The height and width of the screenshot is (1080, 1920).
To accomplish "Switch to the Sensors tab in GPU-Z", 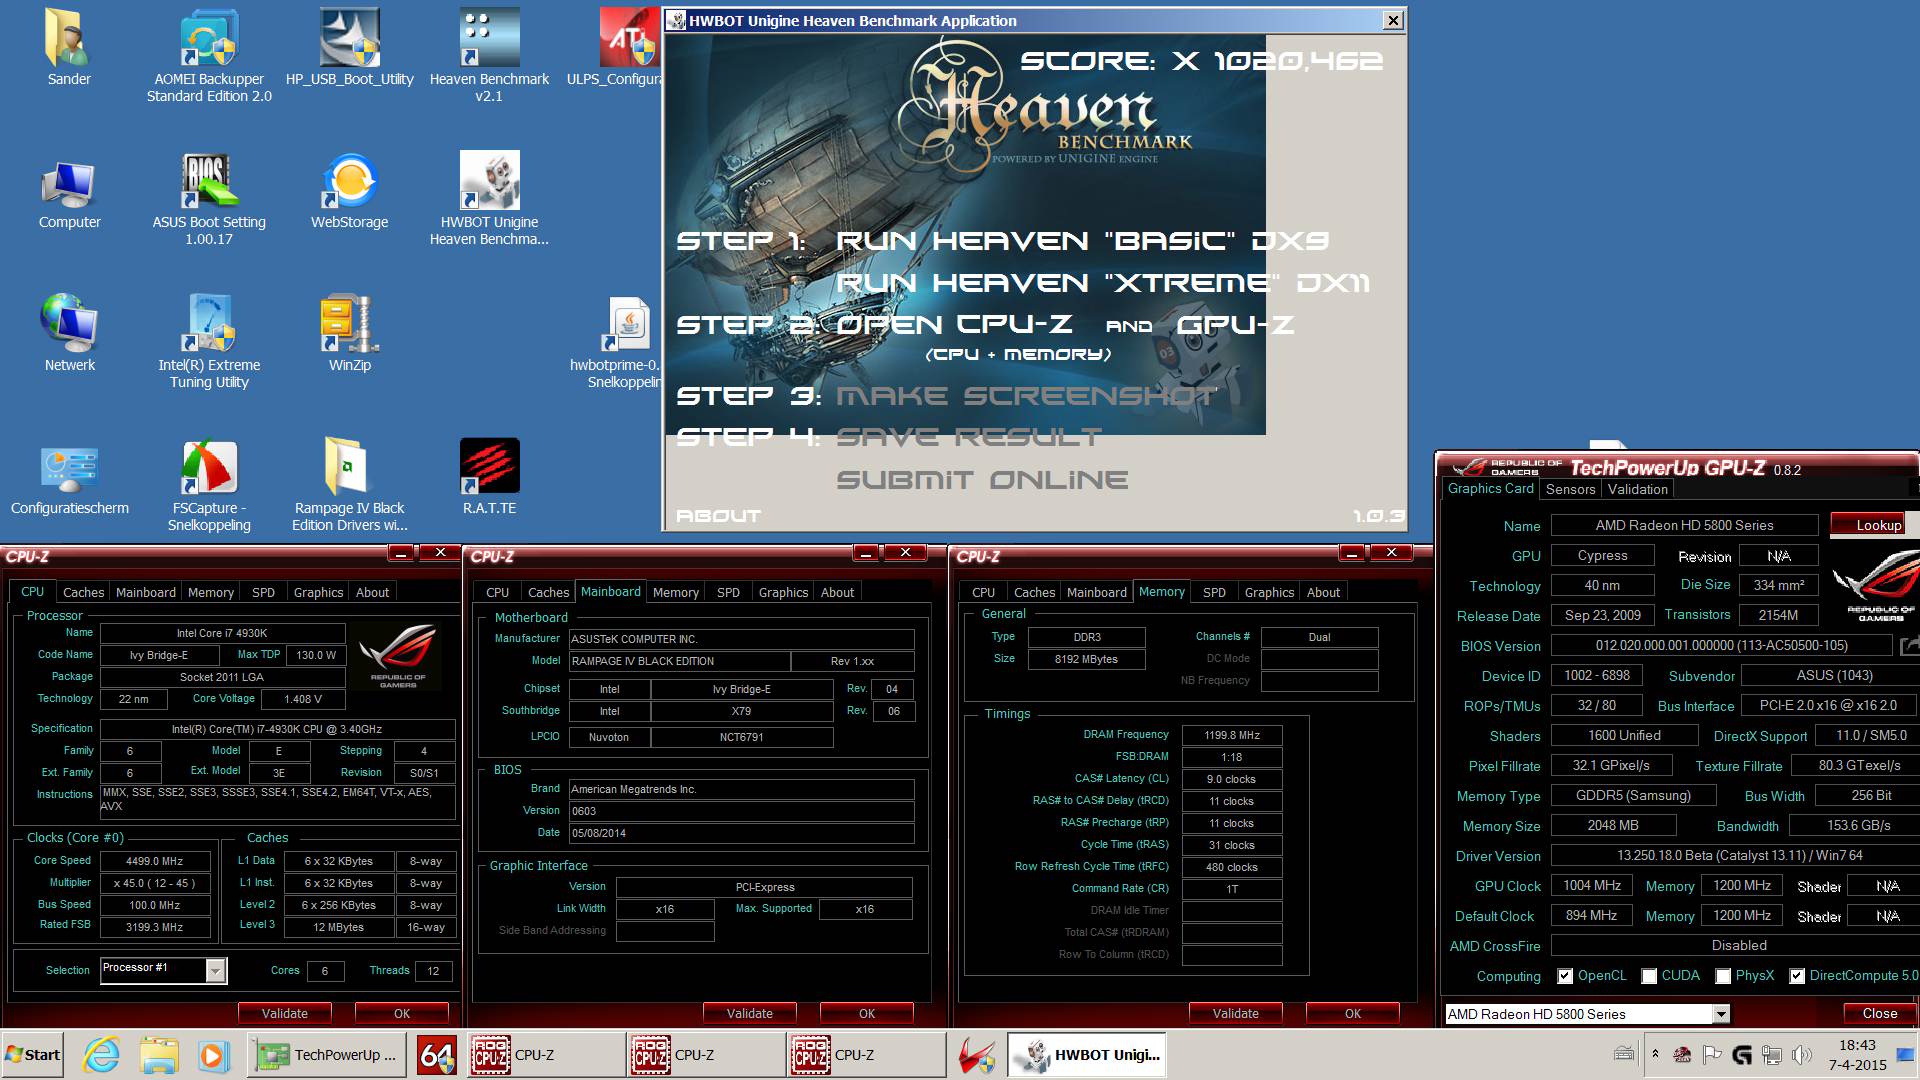I will [1570, 489].
